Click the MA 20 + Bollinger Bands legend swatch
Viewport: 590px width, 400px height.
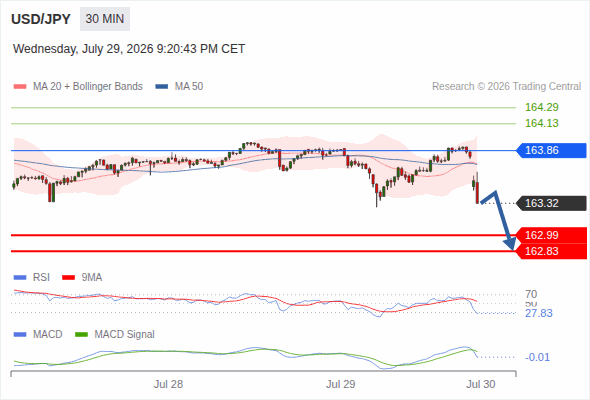pyautogui.click(x=20, y=87)
